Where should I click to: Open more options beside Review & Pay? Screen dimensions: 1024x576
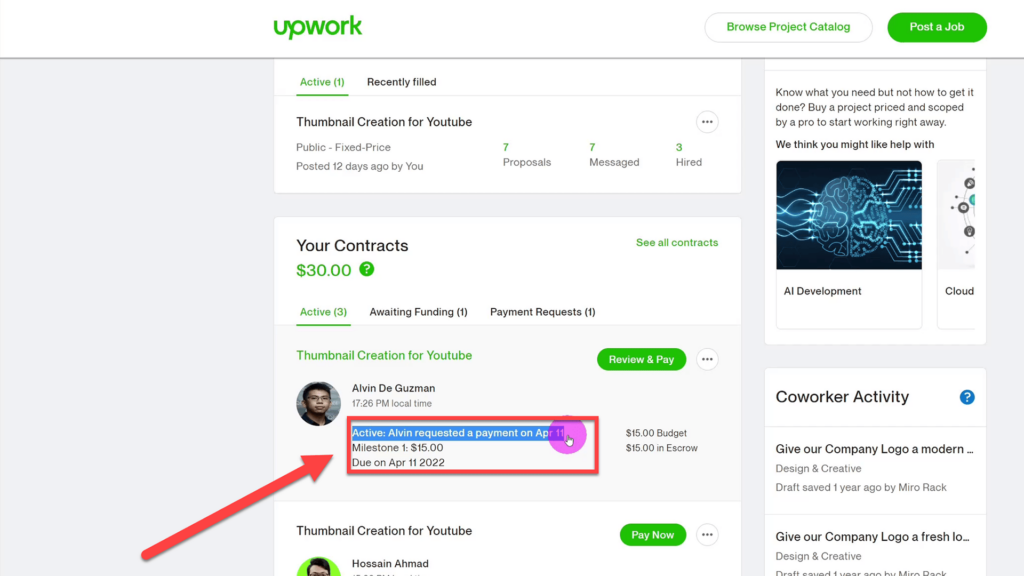707,359
